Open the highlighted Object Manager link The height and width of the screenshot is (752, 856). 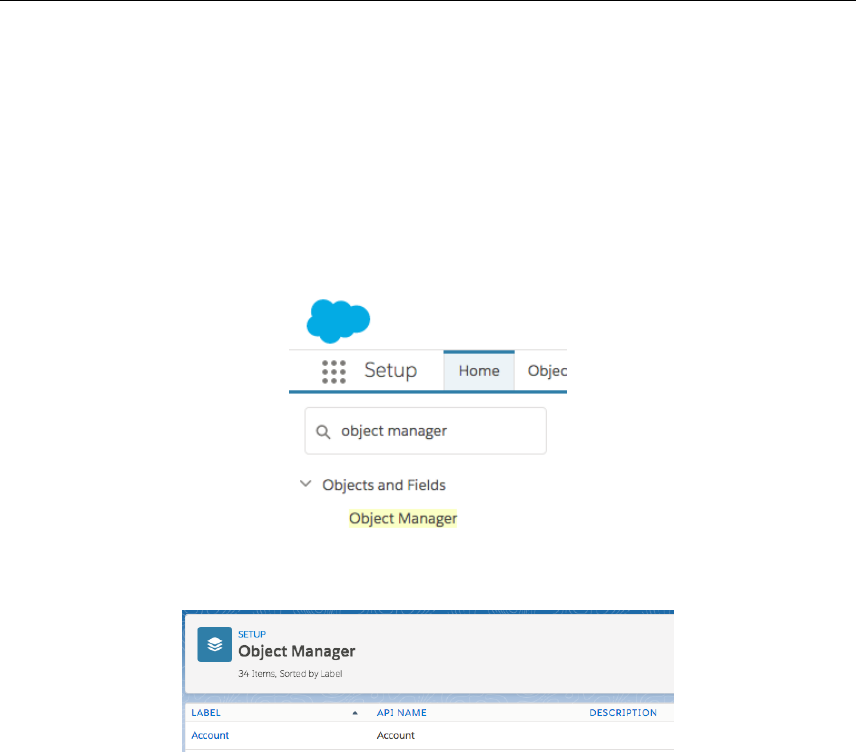[x=403, y=518]
